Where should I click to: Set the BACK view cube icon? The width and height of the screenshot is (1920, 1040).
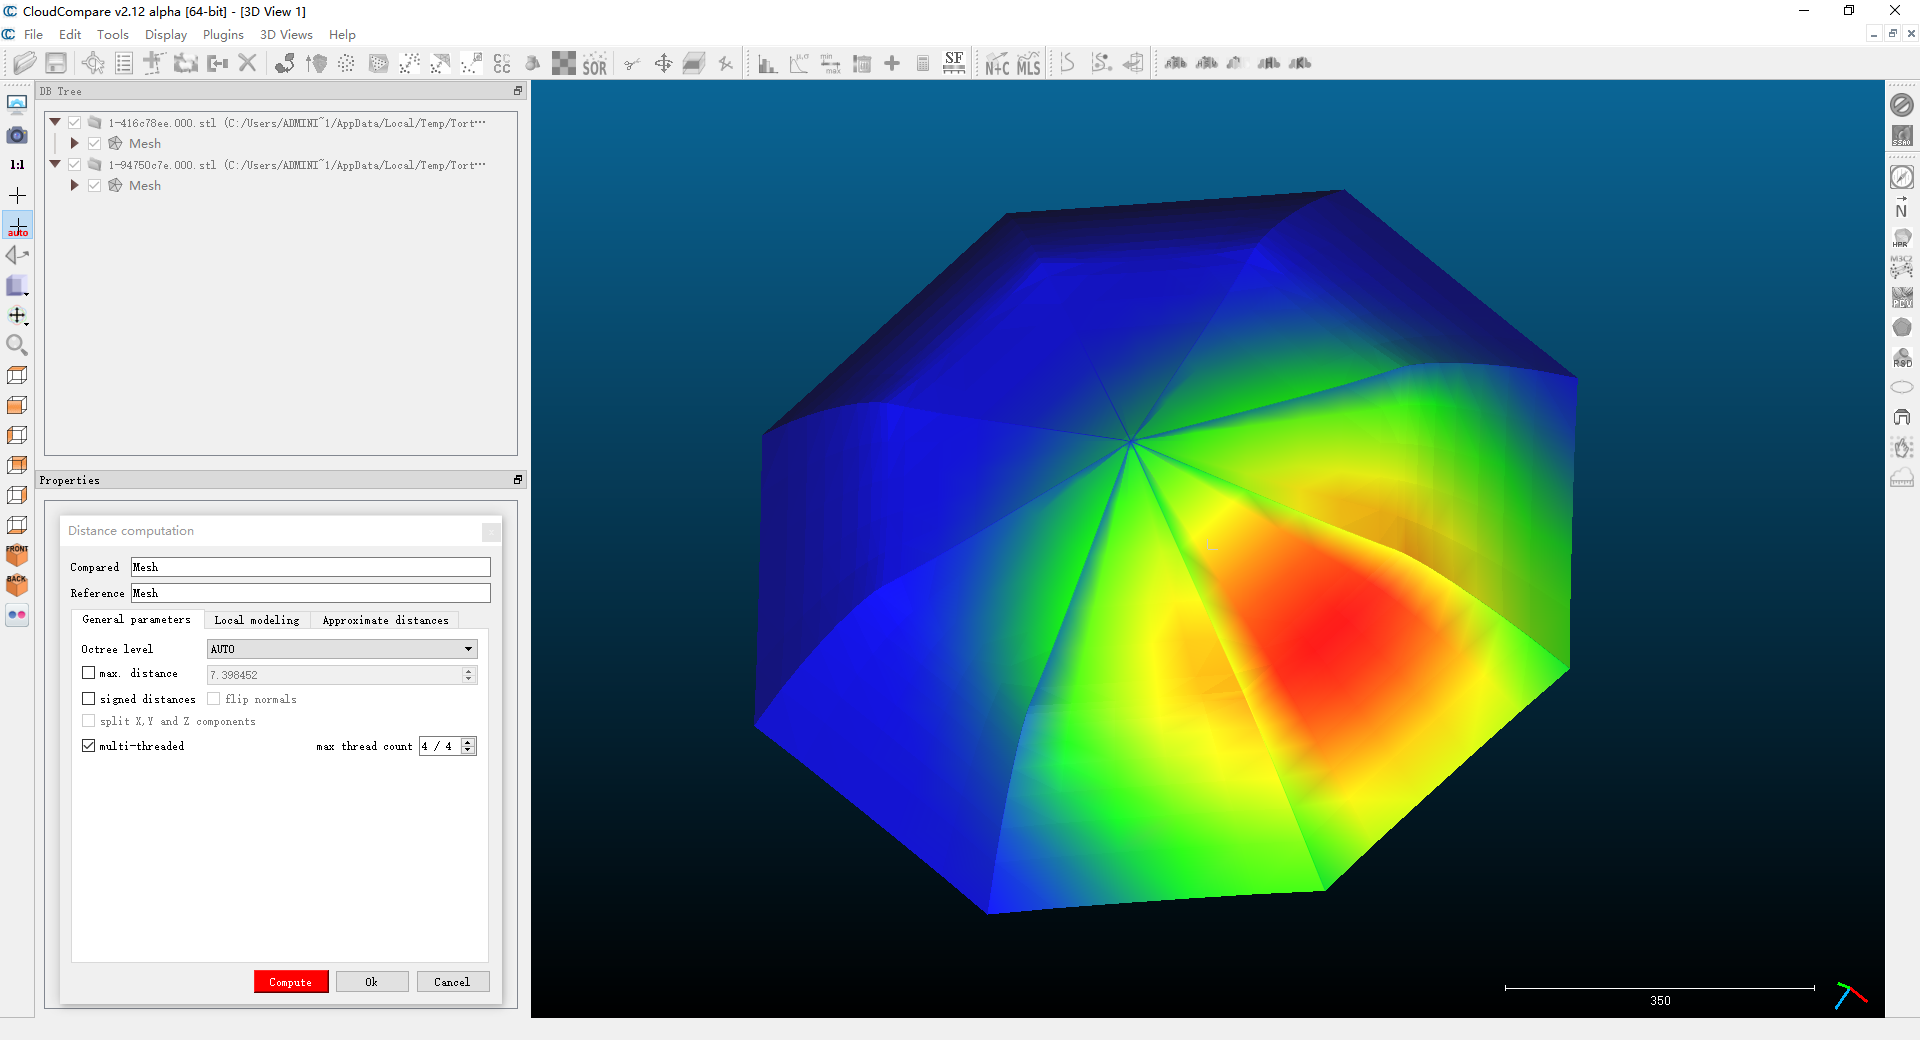(x=17, y=585)
